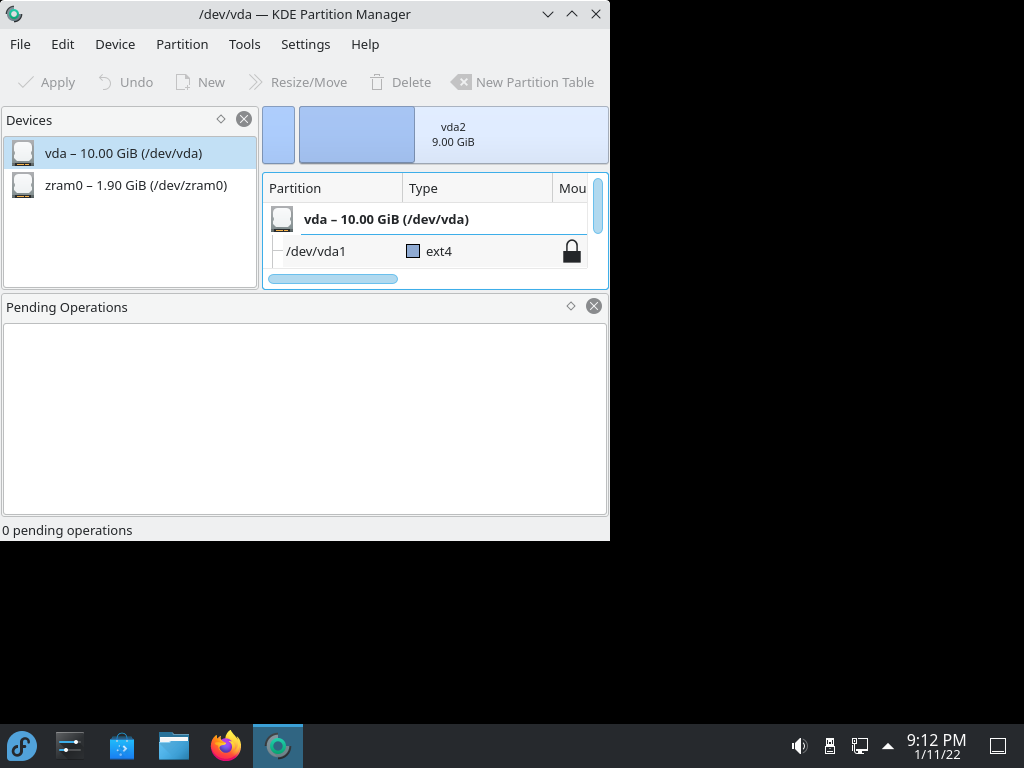Open Dolphin file manager from taskbar
Screen dimensions: 1024x768
point(174,746)
